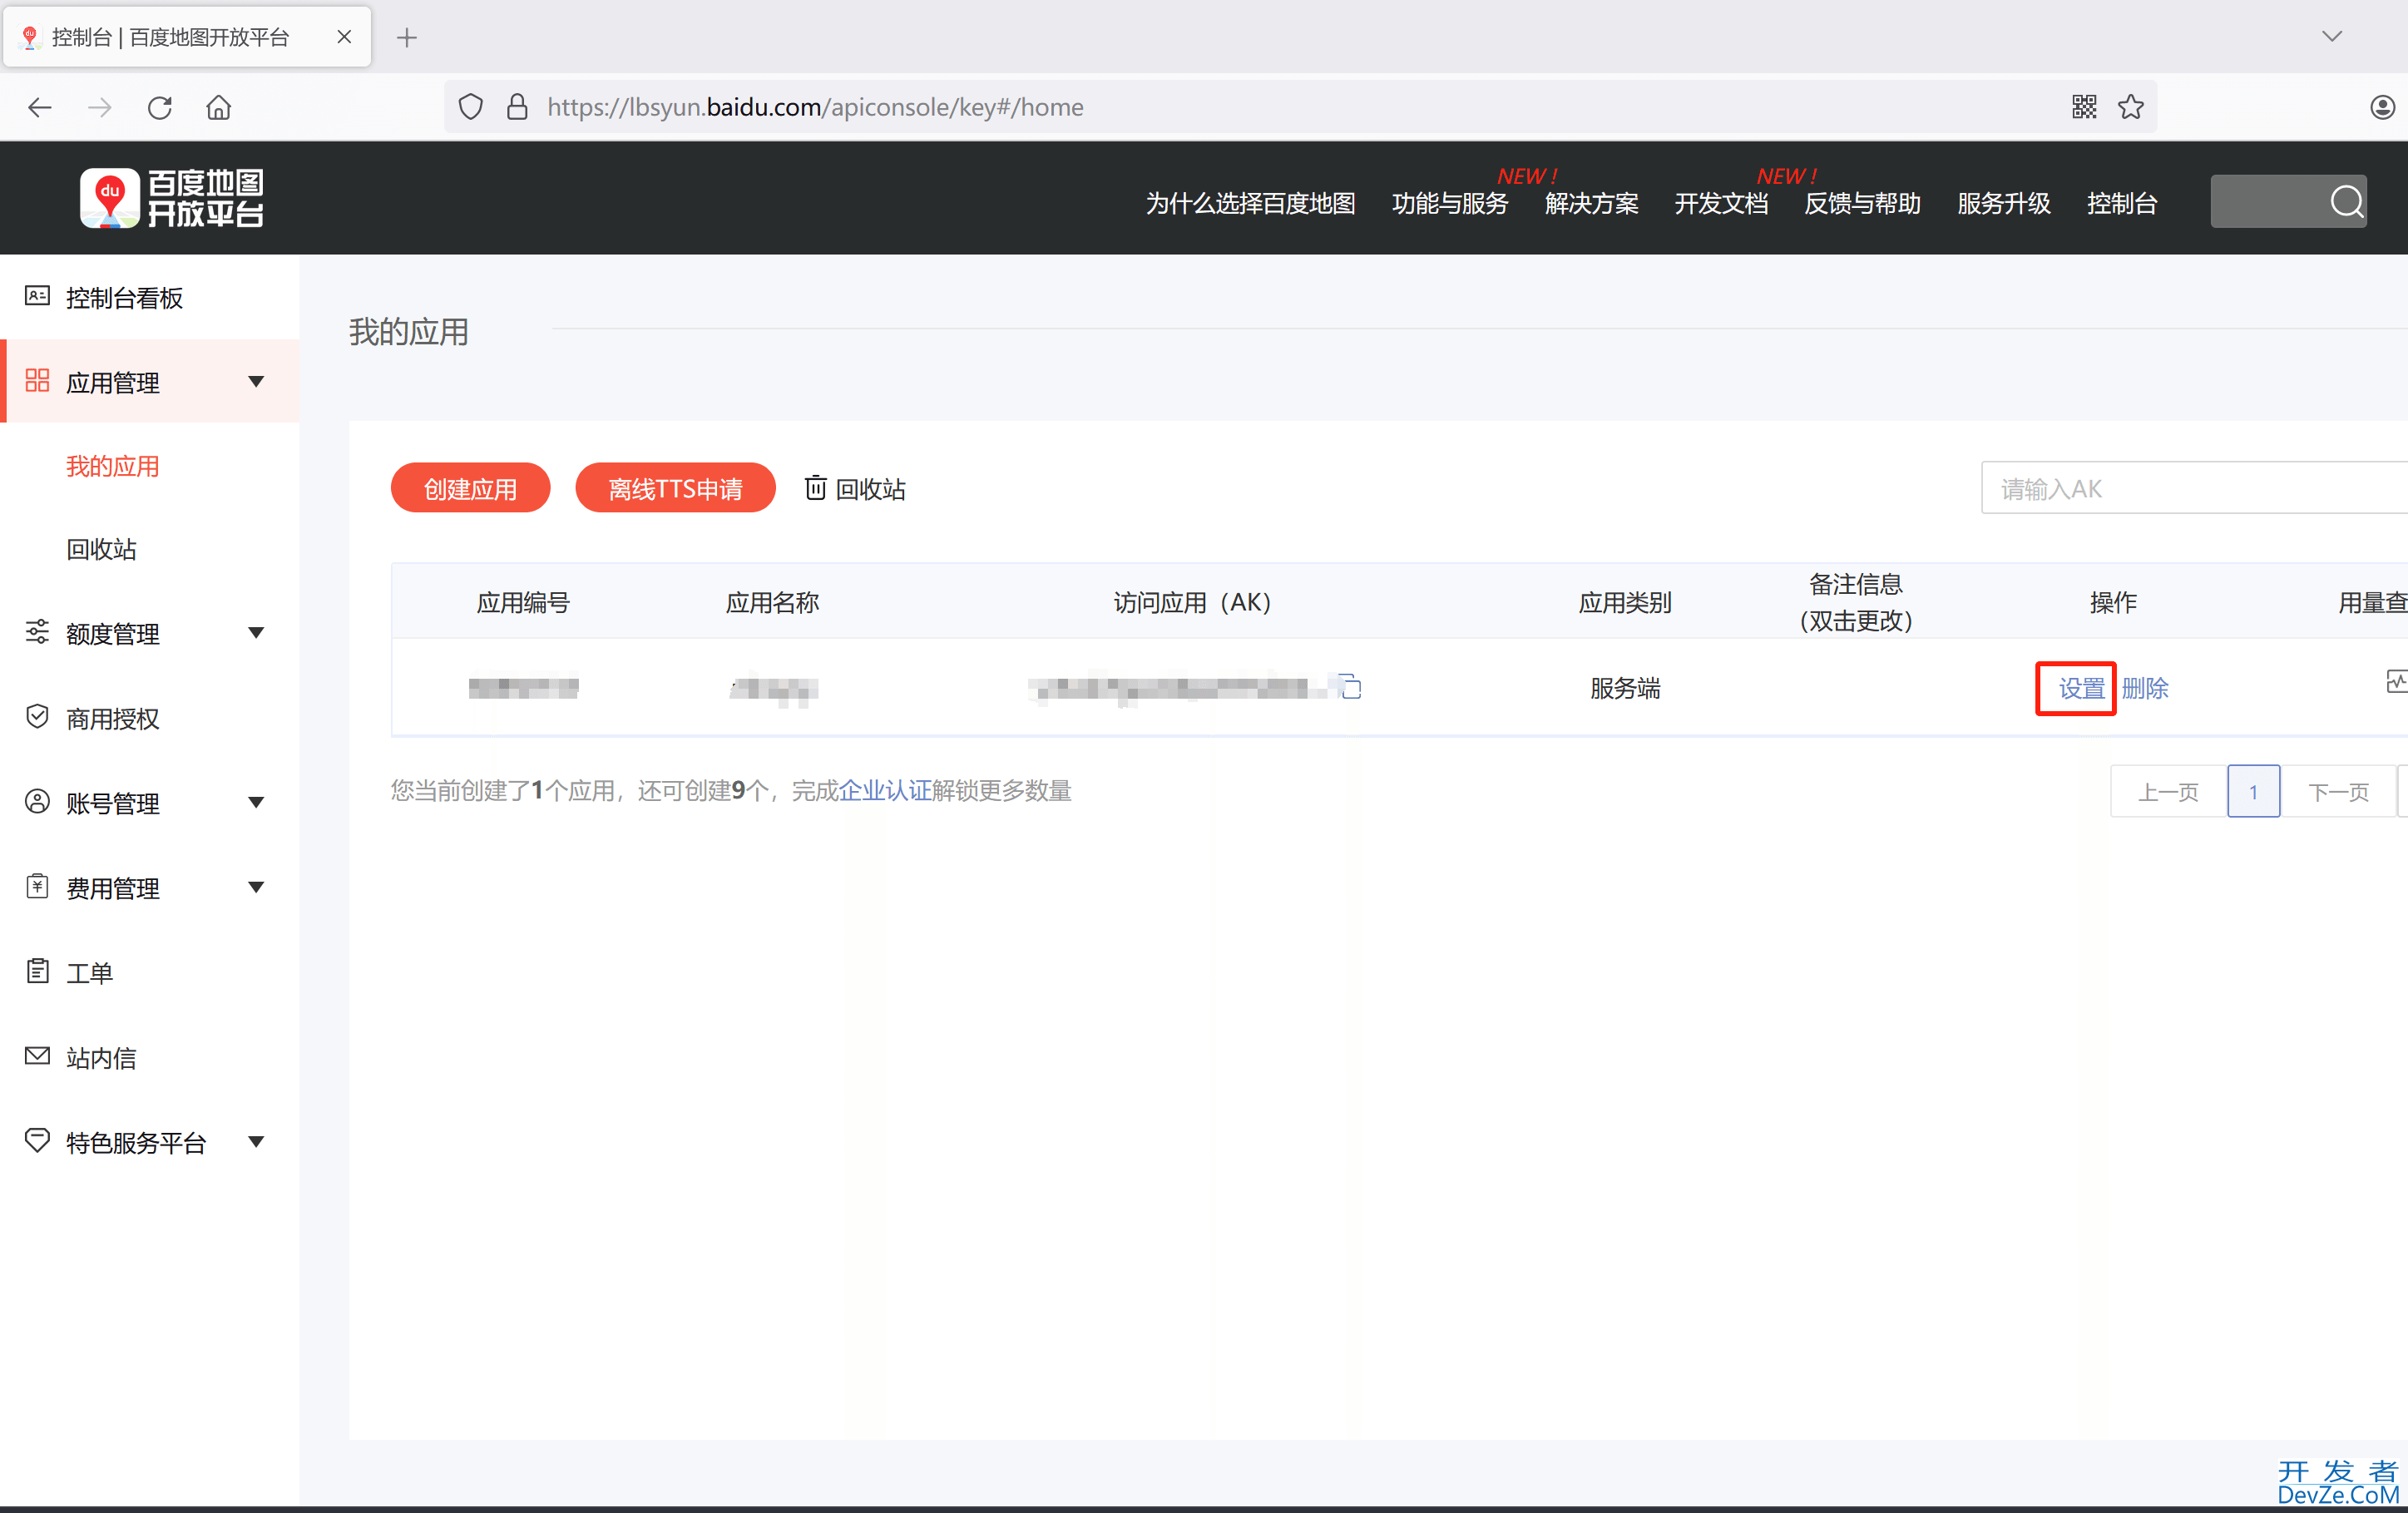Open 服务升级 top nav item

(x=2004, y=203)
